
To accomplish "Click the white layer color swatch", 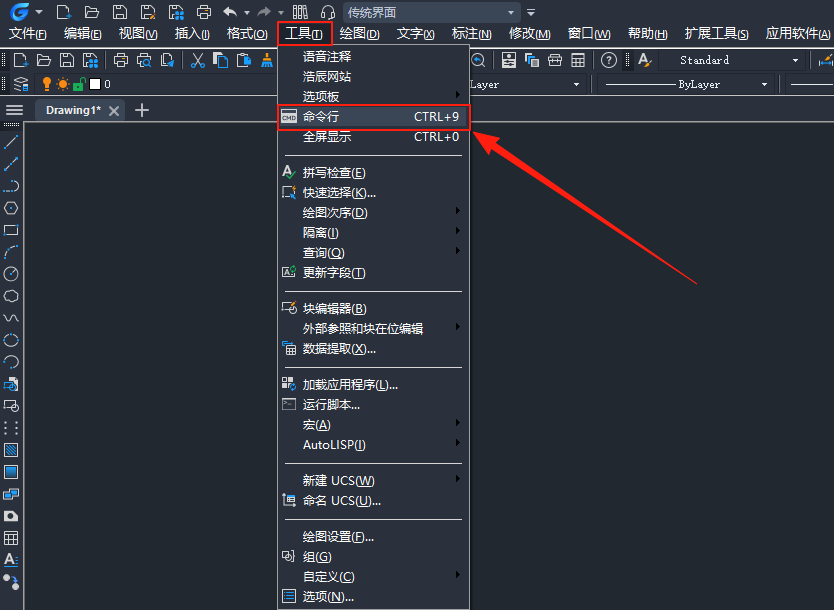I will [94, 85].
